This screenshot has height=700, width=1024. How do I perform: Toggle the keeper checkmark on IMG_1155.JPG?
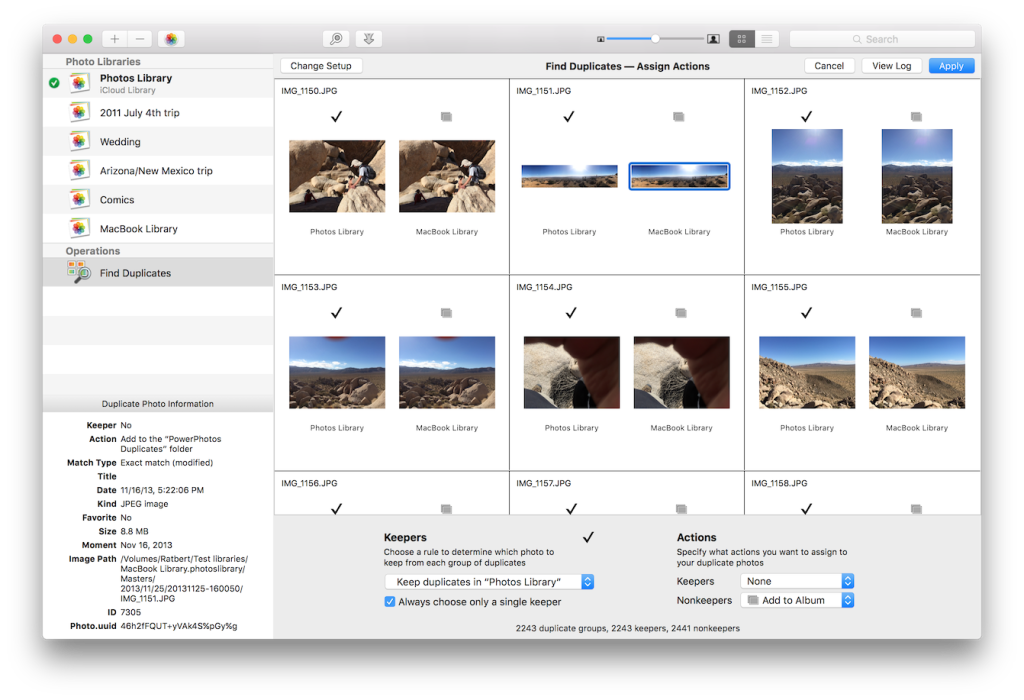point(806,312)
